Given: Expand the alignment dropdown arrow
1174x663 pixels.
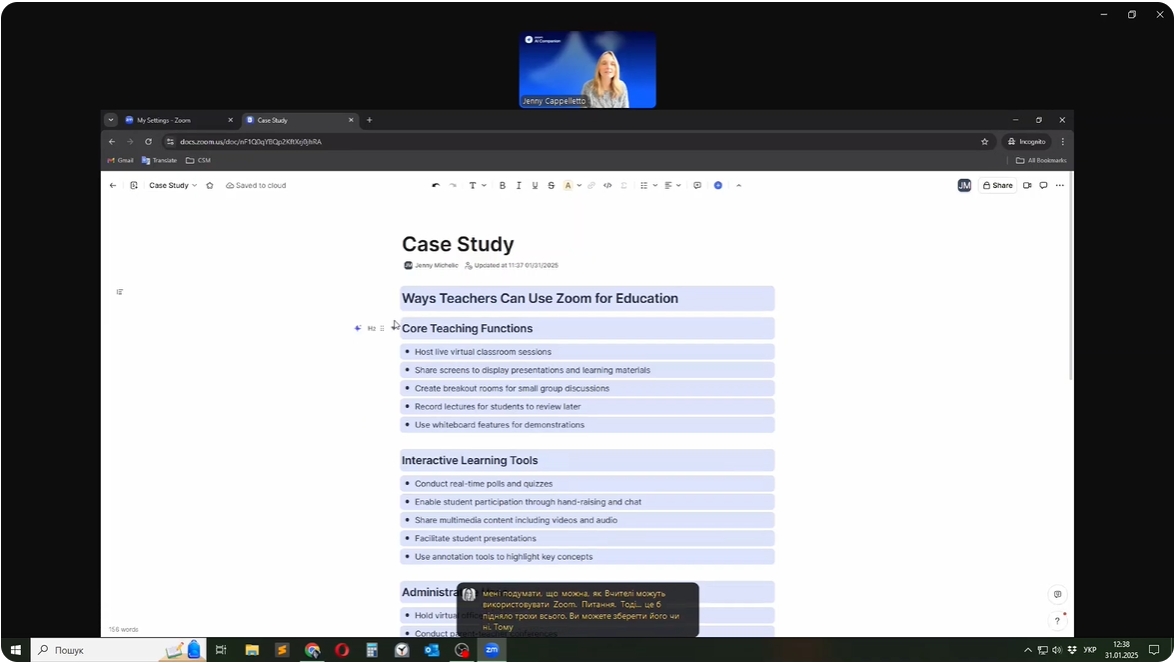Looking at the screenshot, I should coord(678,186).
